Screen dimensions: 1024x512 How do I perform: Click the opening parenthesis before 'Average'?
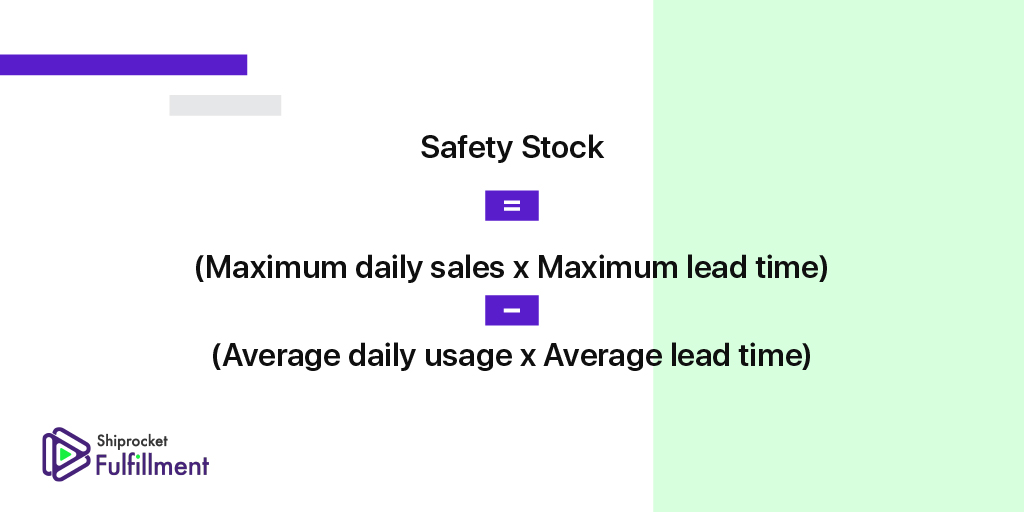217,356
